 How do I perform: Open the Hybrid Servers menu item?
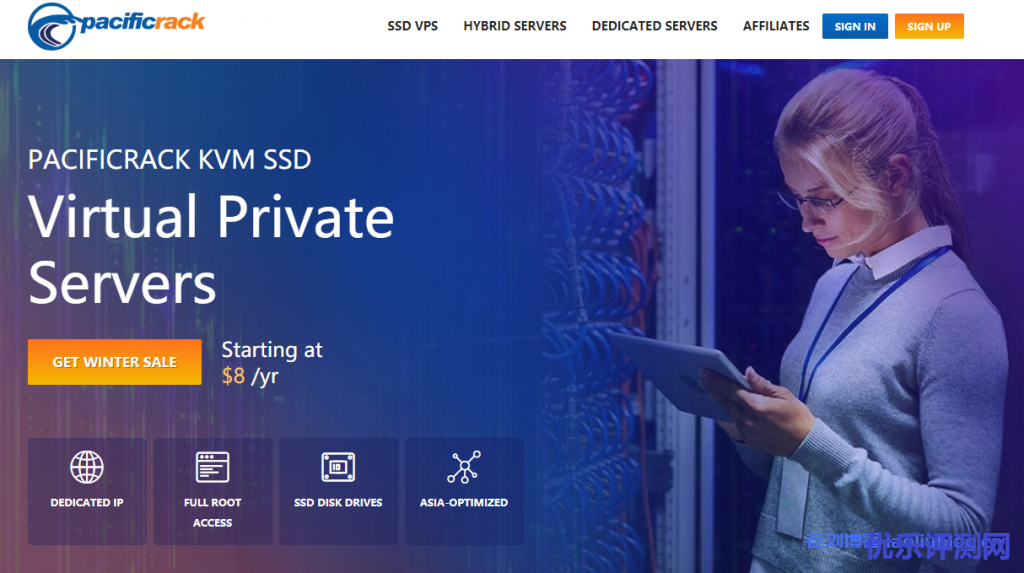pos(515,26)
